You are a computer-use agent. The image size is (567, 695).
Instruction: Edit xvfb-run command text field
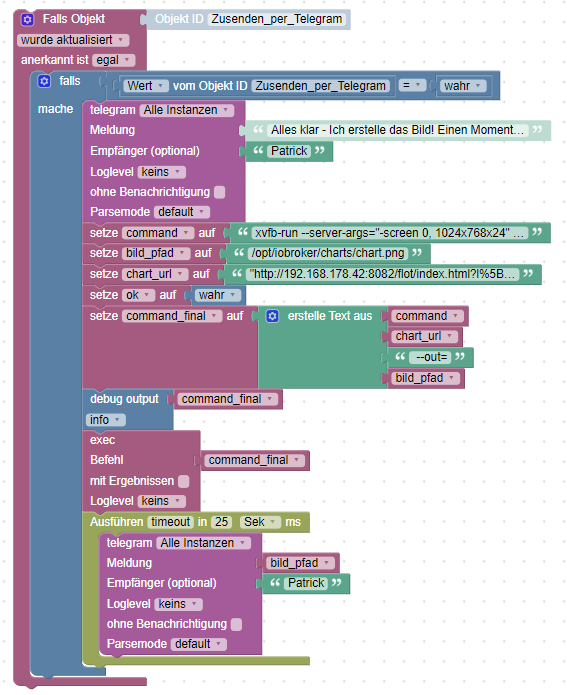(x=390, y=233)
